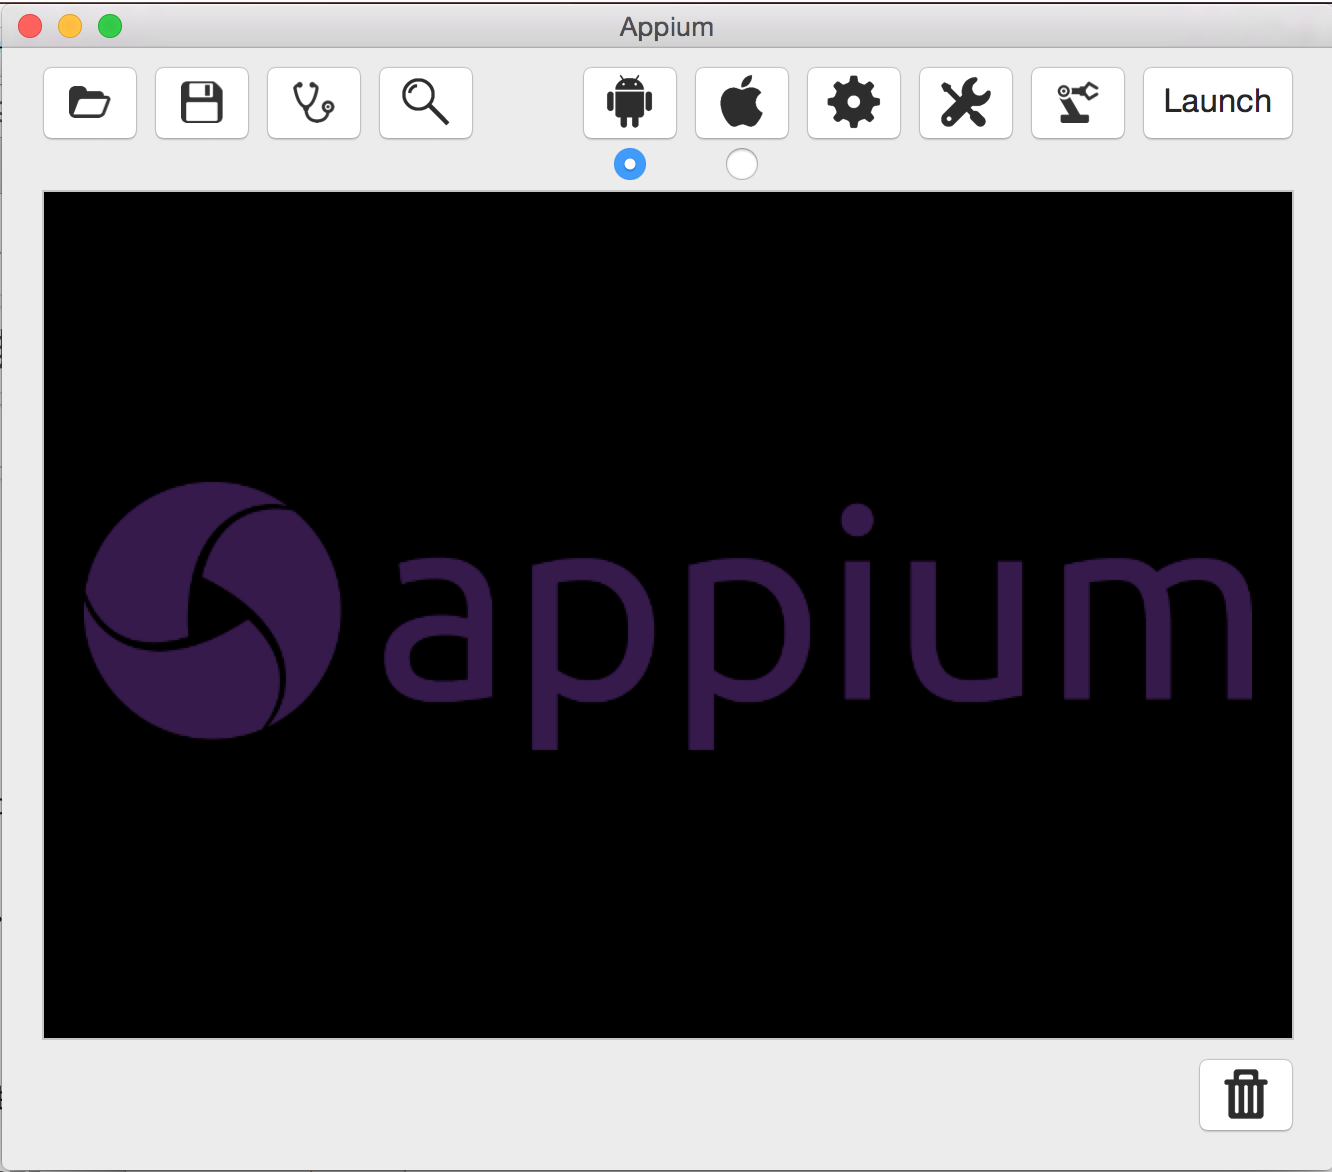Run Appium Doctor diagnostics
This screenshot has width=1332, height=1172.
313,102
